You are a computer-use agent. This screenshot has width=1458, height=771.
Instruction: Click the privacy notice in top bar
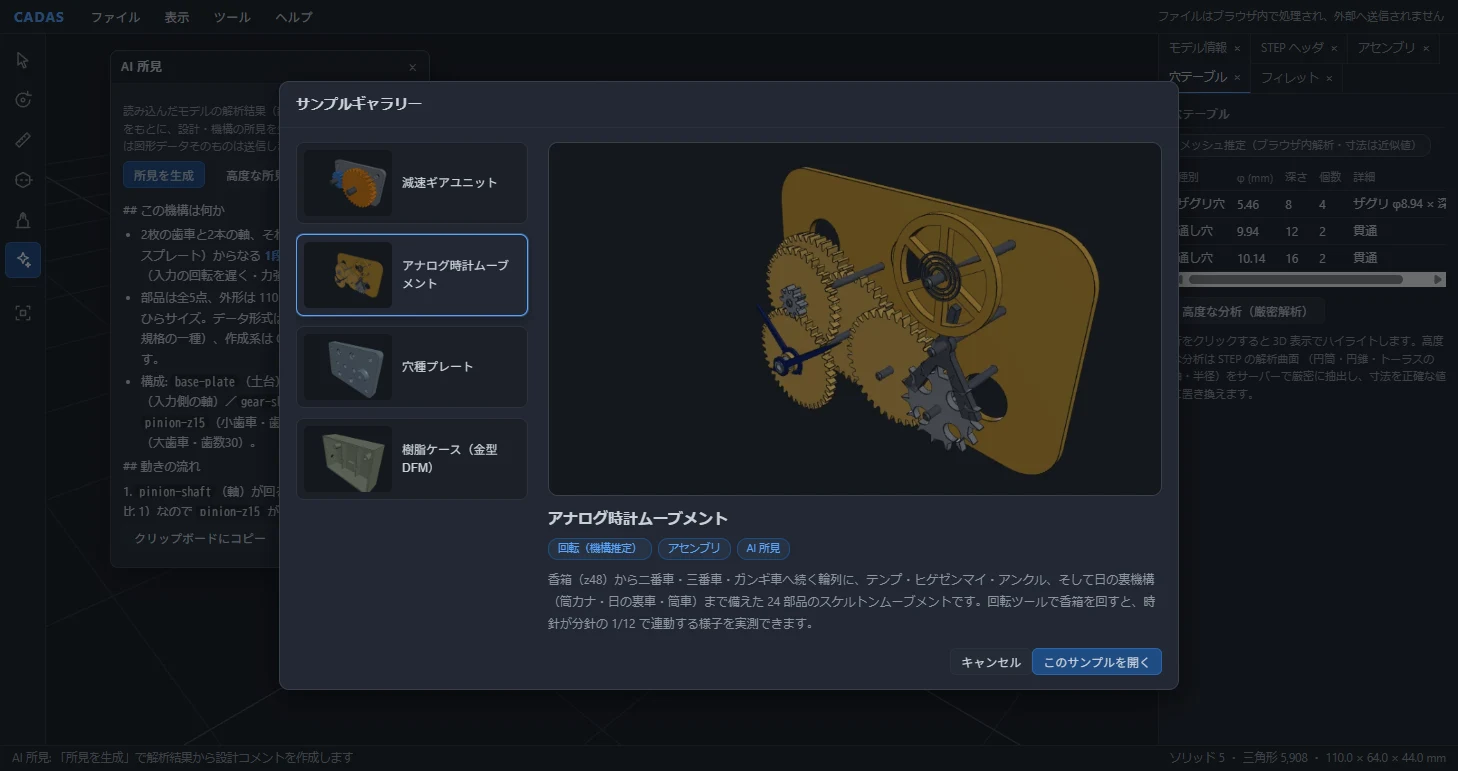point(1301,17)
